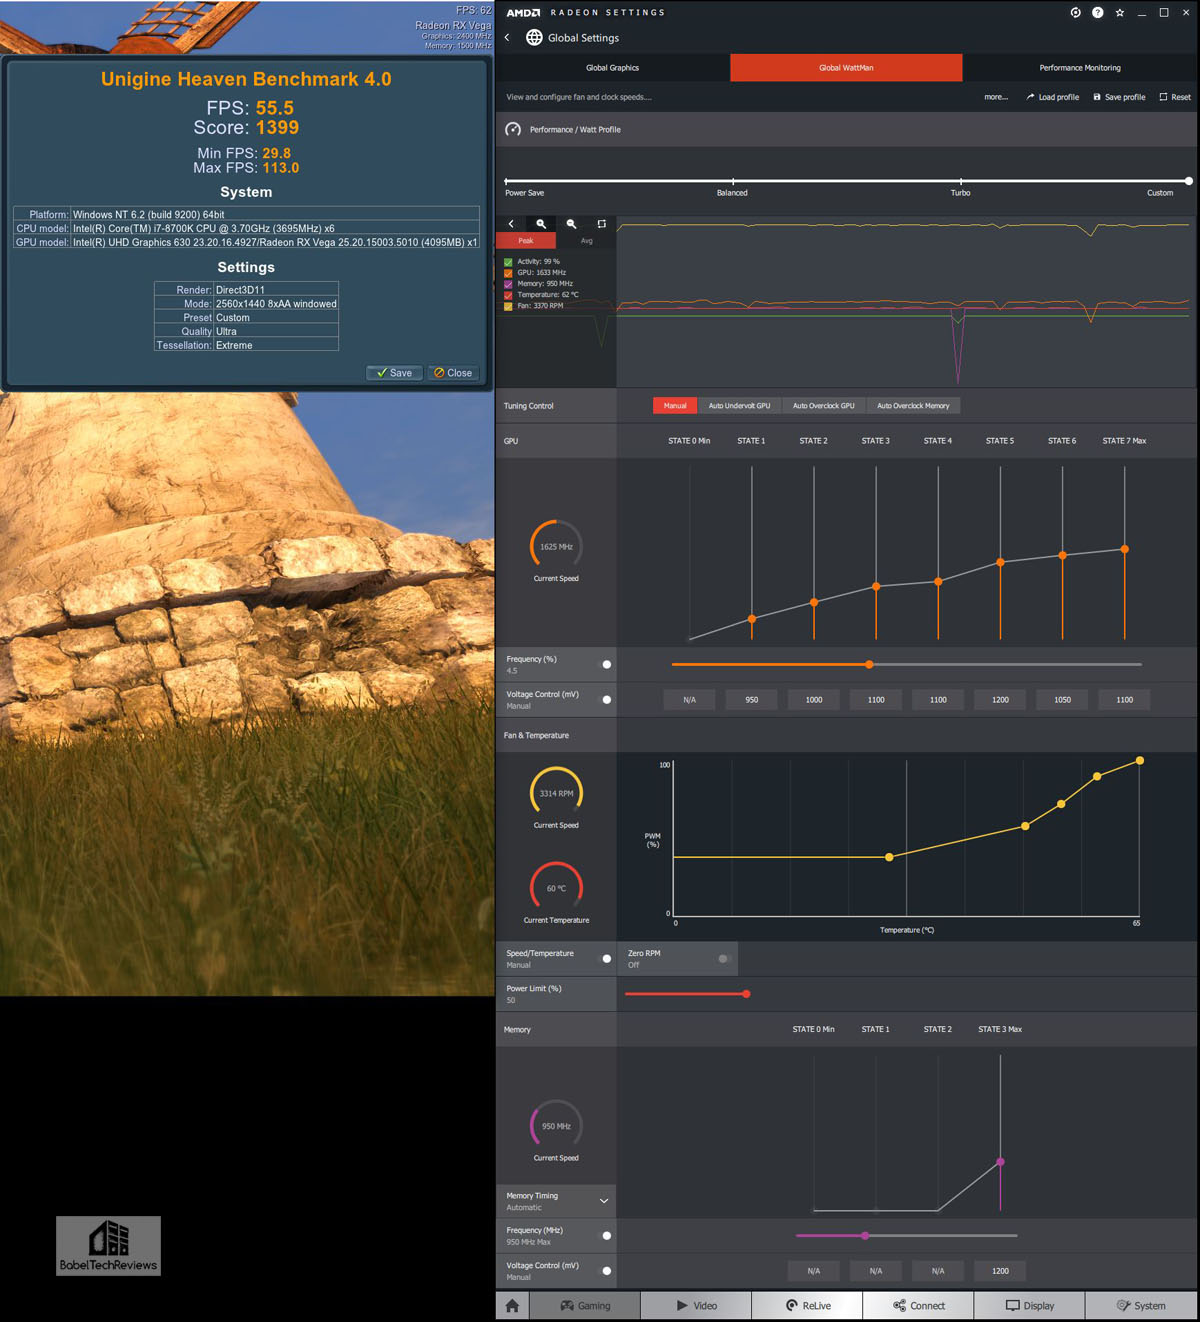Screen dimensions: 1200x1322
Task: Open the Performance Monitoring tab
Action: pos(1080,68)
